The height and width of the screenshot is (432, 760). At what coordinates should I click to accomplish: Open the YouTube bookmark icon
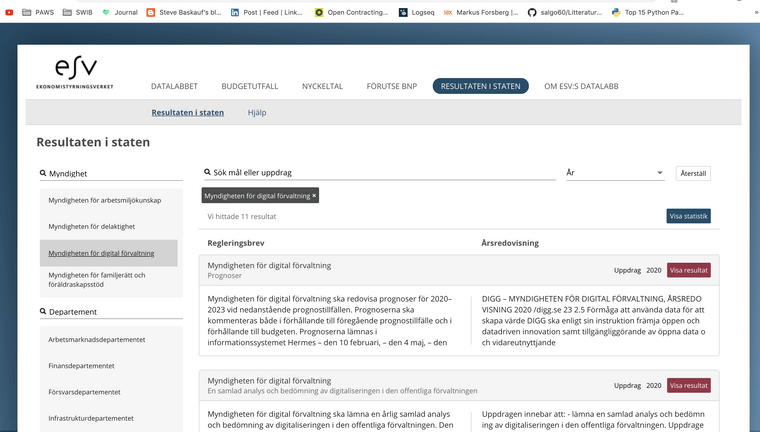pyautogui.click(x=7, y=12)
